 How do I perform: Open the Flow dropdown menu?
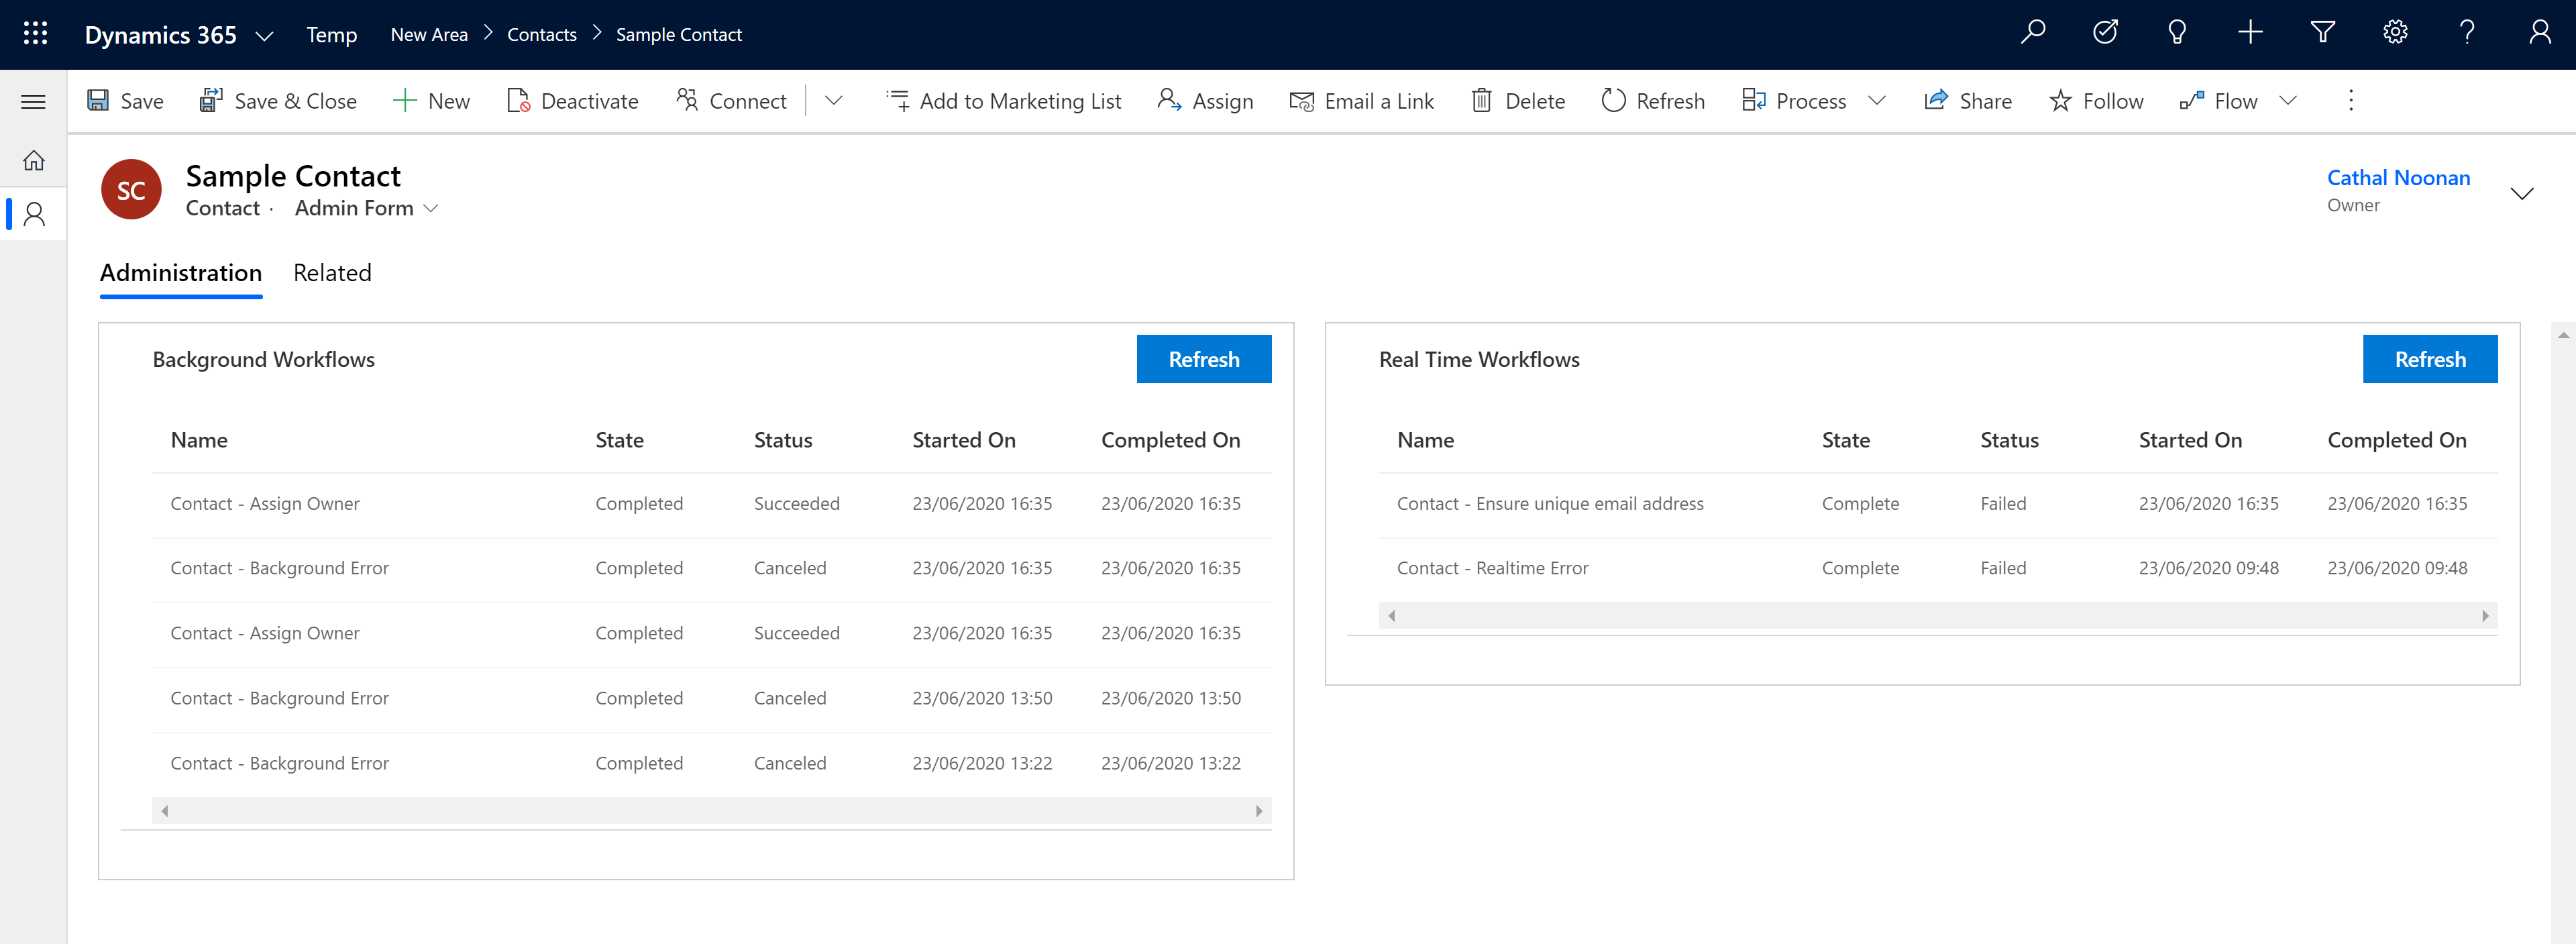(2288, 101)
